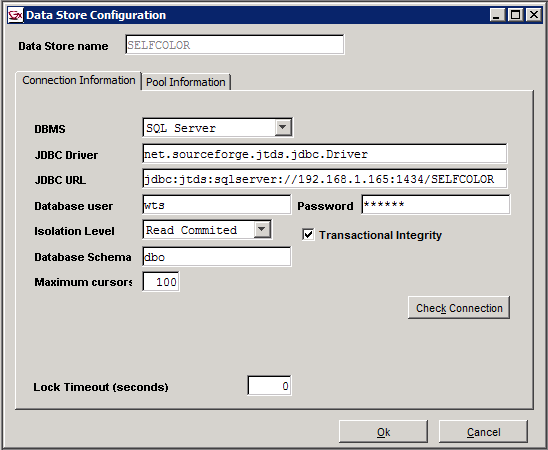The height and width of the screenshot is (450, 548).
Task: Click the Isolation Level label
Action: (74, 231)
